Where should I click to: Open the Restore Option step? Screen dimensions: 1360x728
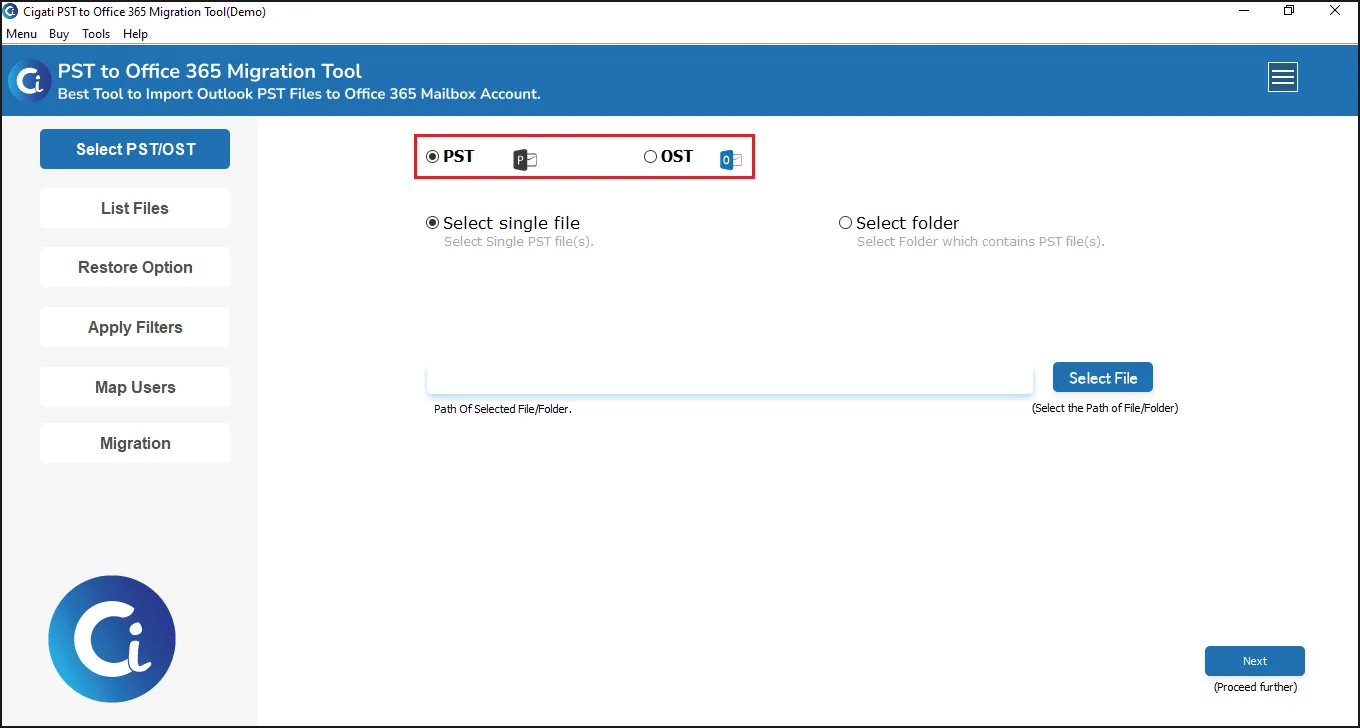pos(135,267)
